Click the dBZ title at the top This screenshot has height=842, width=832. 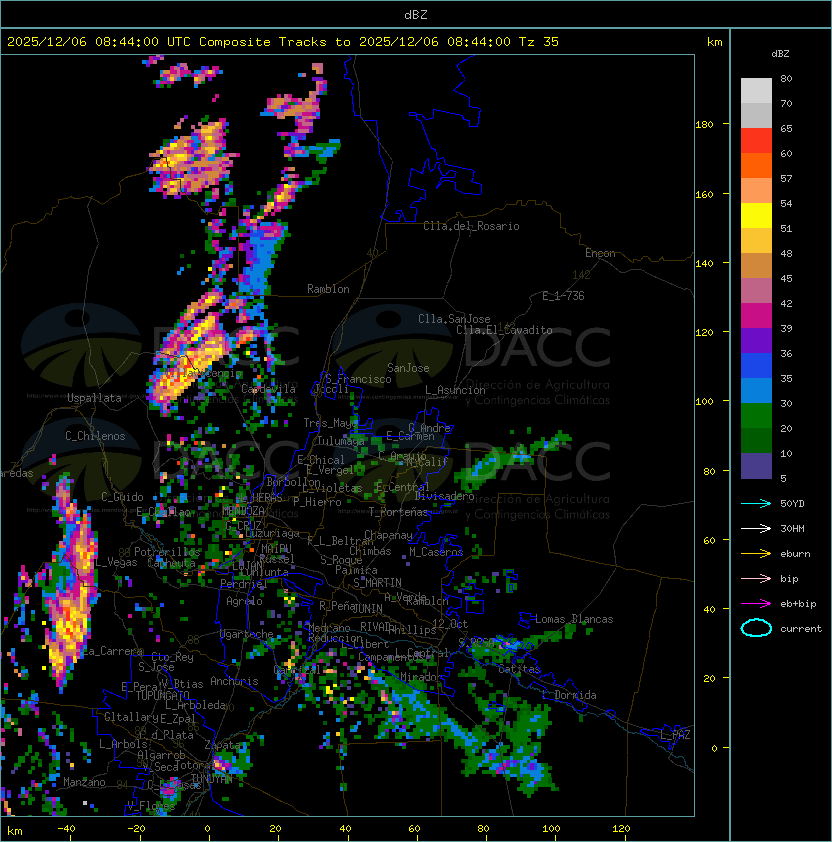(416, 14)
